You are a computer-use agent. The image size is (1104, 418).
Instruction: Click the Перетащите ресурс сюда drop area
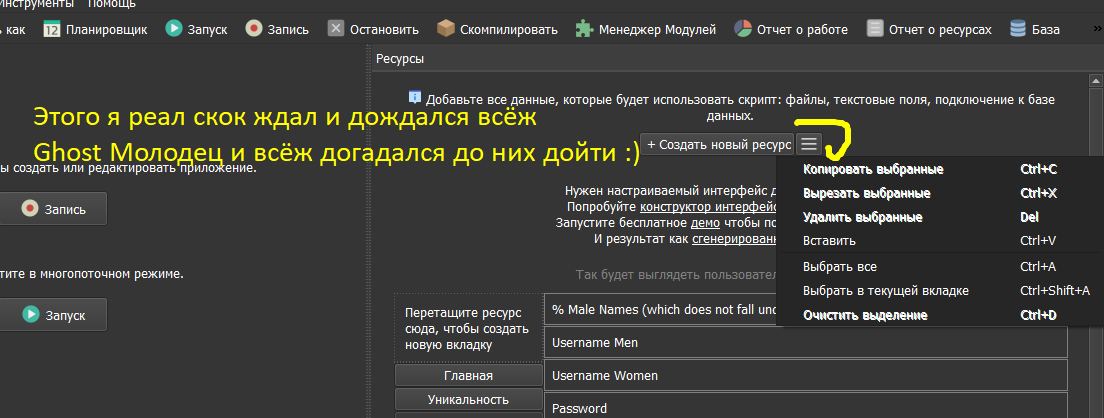[x=468, y=327]
